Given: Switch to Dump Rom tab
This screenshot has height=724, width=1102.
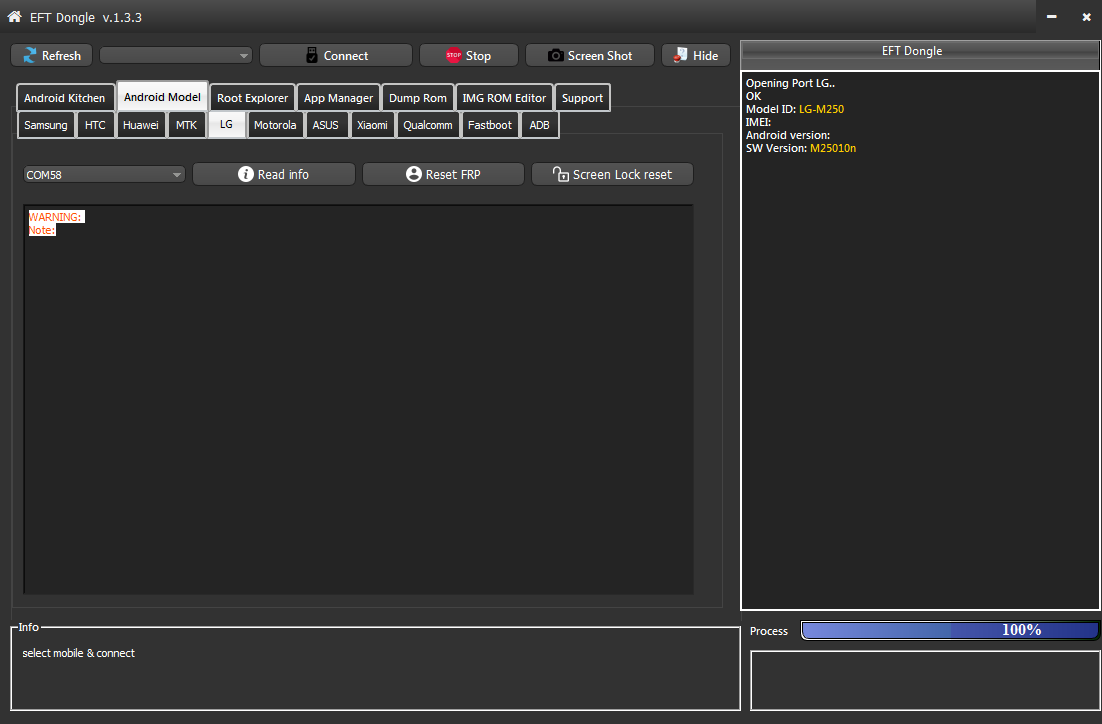Looking at the screenshot, I should pyautogui.click(x=417, y=98).
